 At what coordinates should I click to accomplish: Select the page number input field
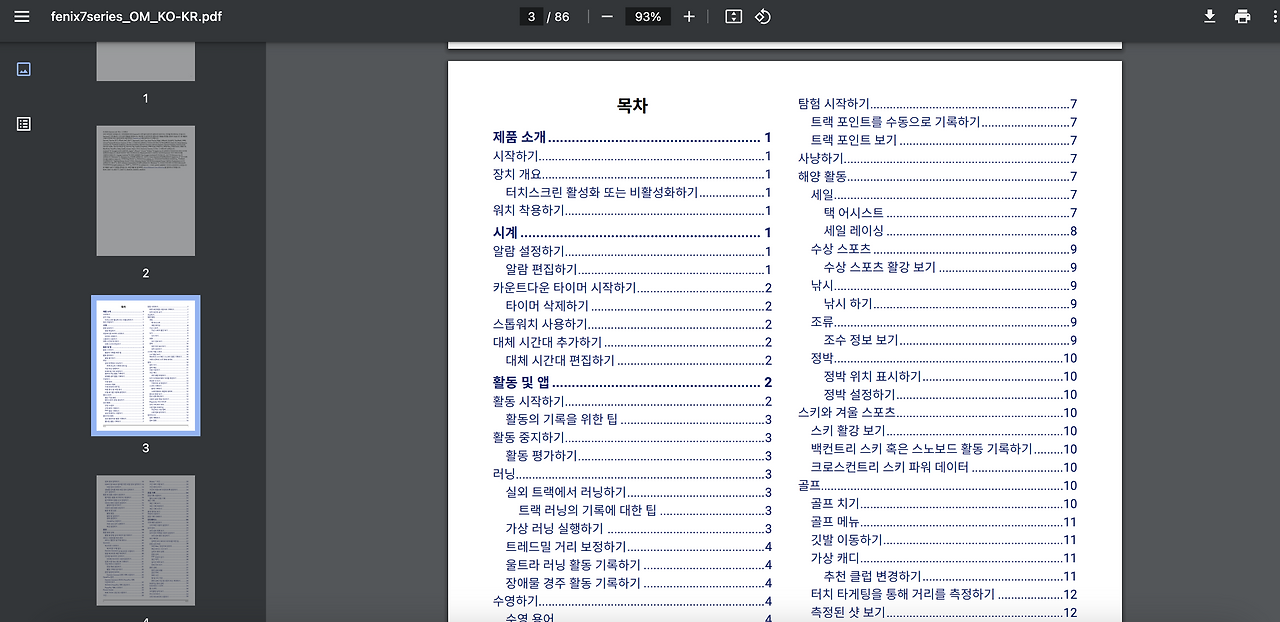[530, 16]
